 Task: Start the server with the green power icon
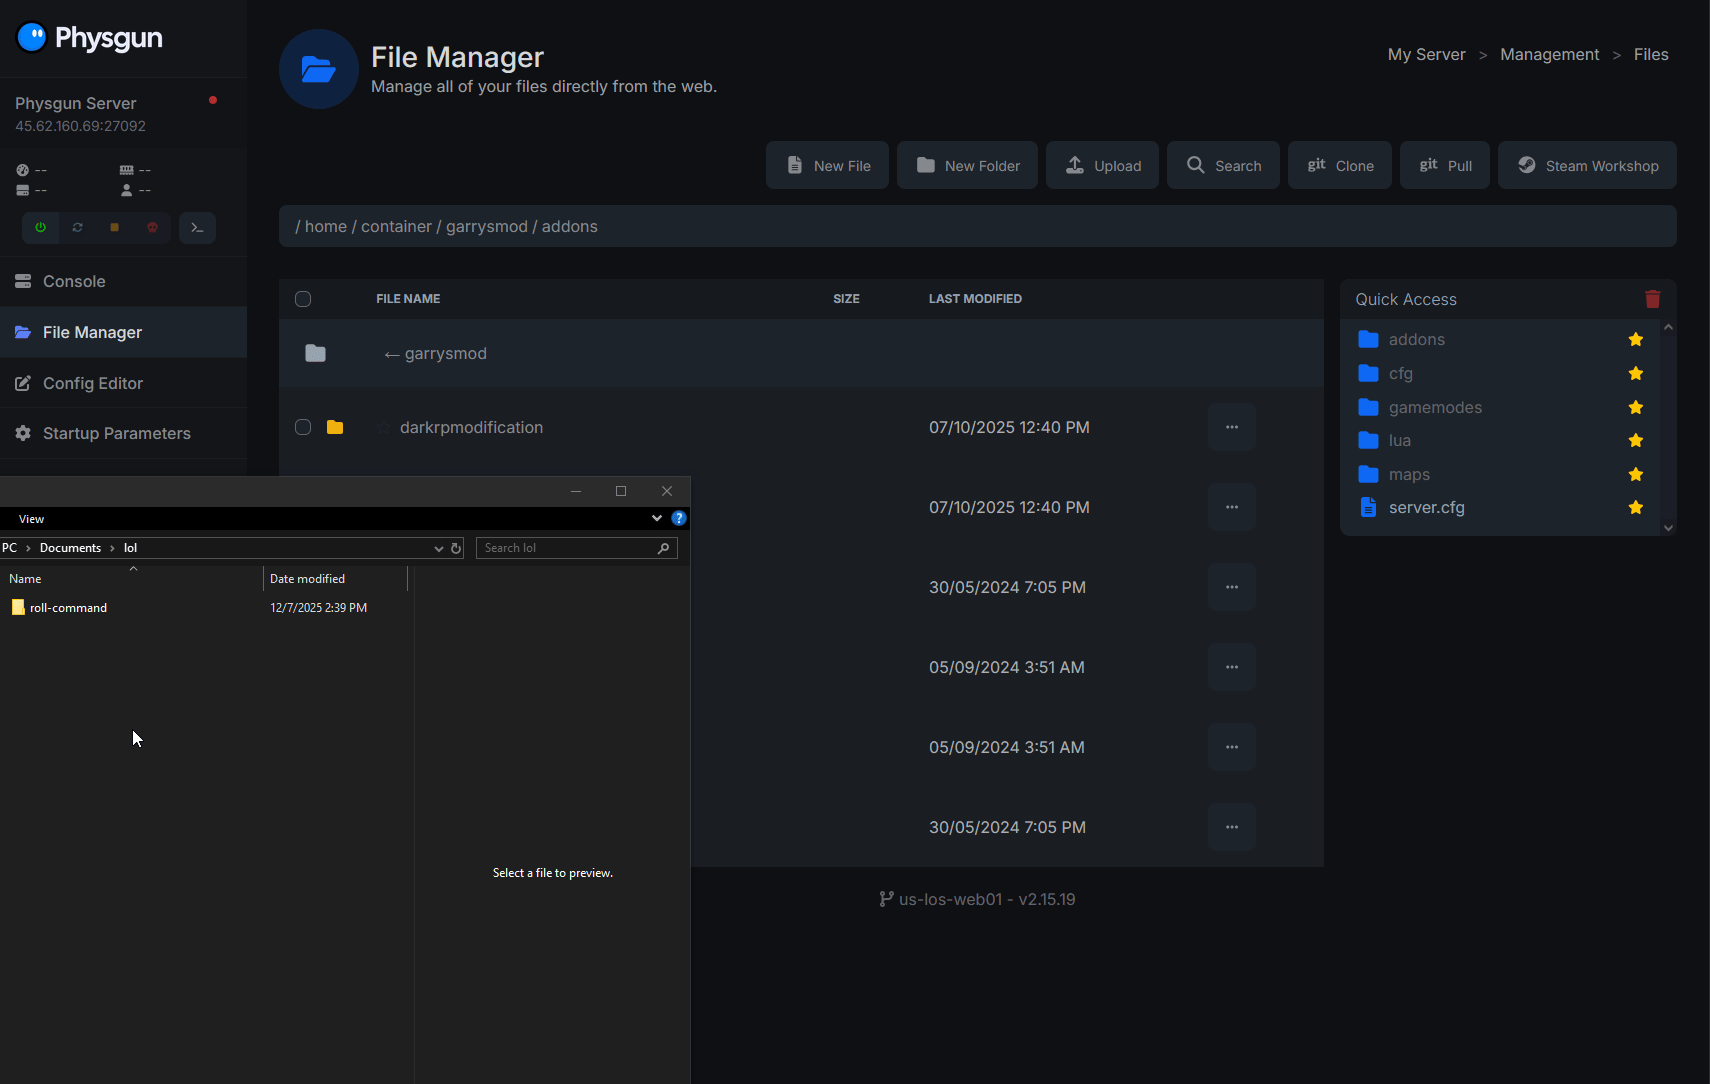click(x=40, y=227)
